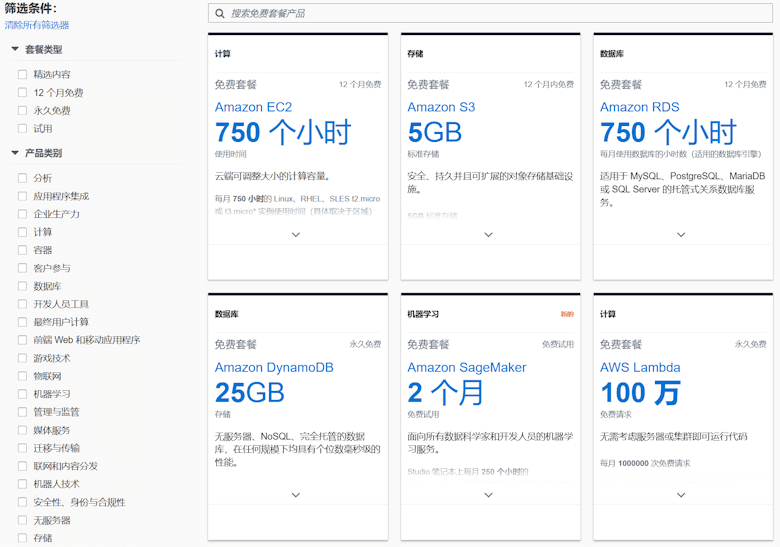Check the 数据库 category checkbox
The width and height of the screenshot is (780, 547).
click(22, 286)
